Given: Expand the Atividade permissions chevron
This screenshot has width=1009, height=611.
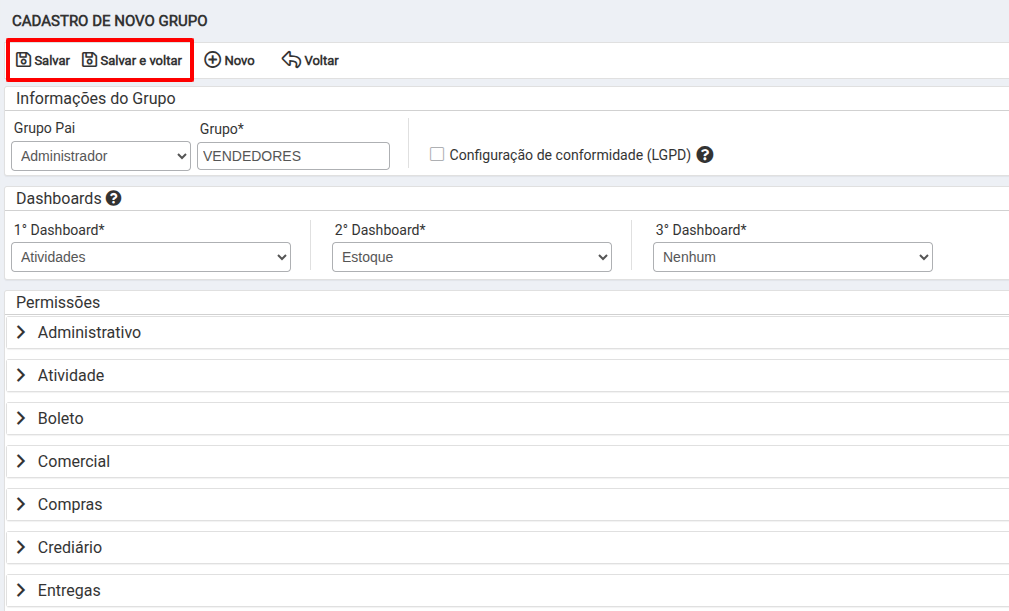Looking at the screenshot, I should pos(21,375).
